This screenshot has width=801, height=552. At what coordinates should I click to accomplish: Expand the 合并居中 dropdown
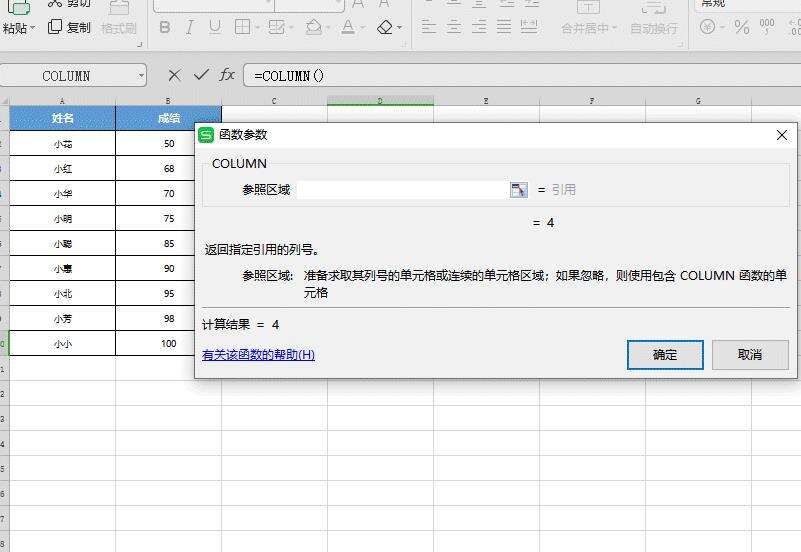613,29
